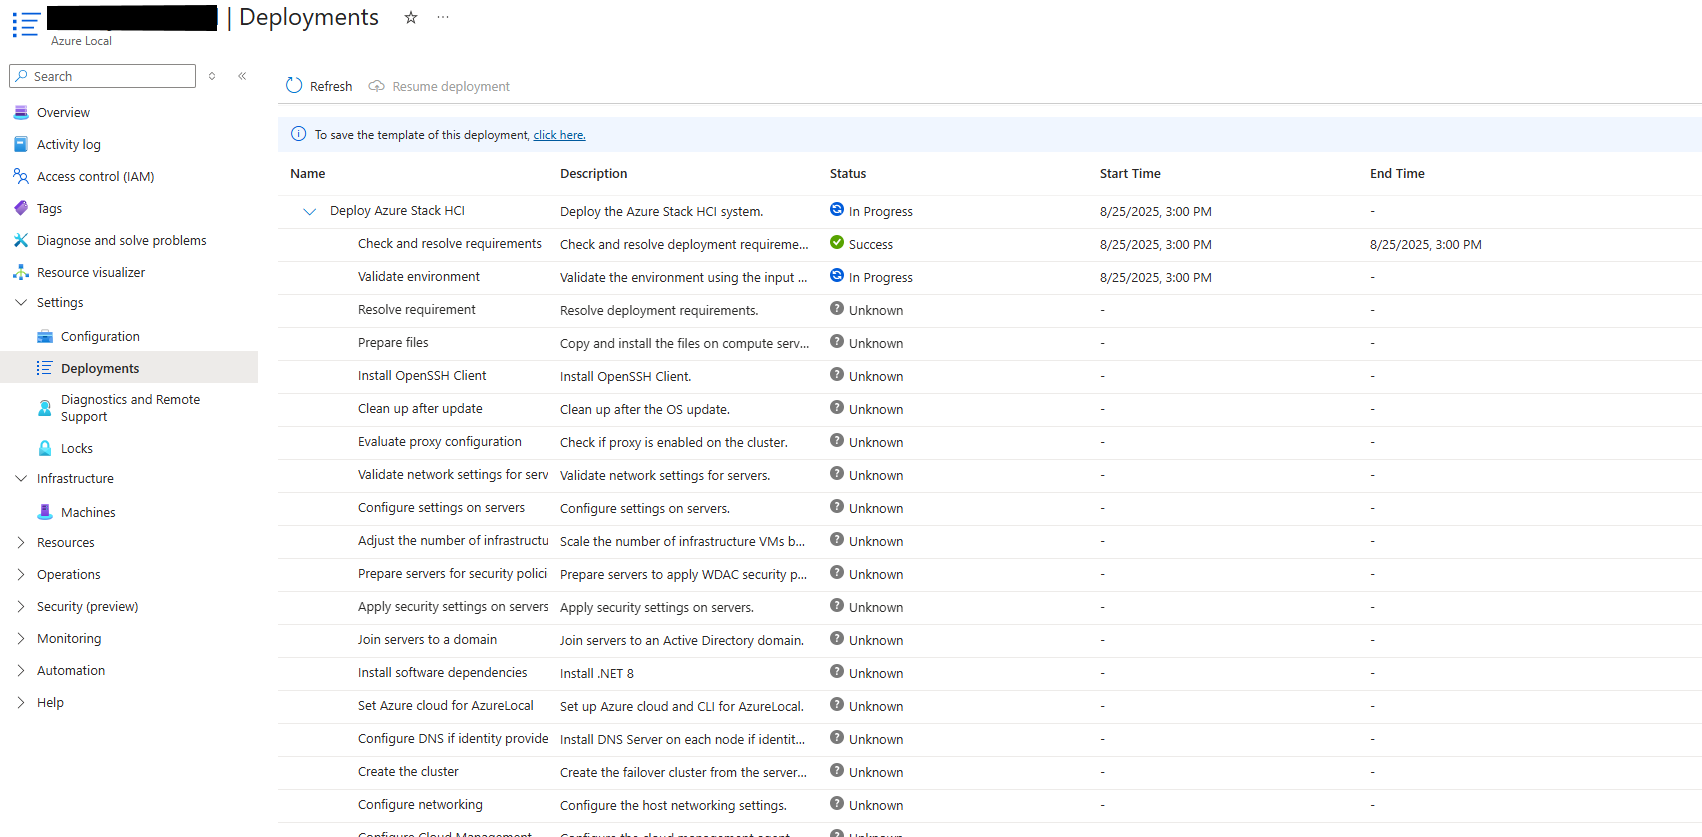Open the Azure Local menu icon at top-left
This screenshot has height=837, width=1702.
26,25
